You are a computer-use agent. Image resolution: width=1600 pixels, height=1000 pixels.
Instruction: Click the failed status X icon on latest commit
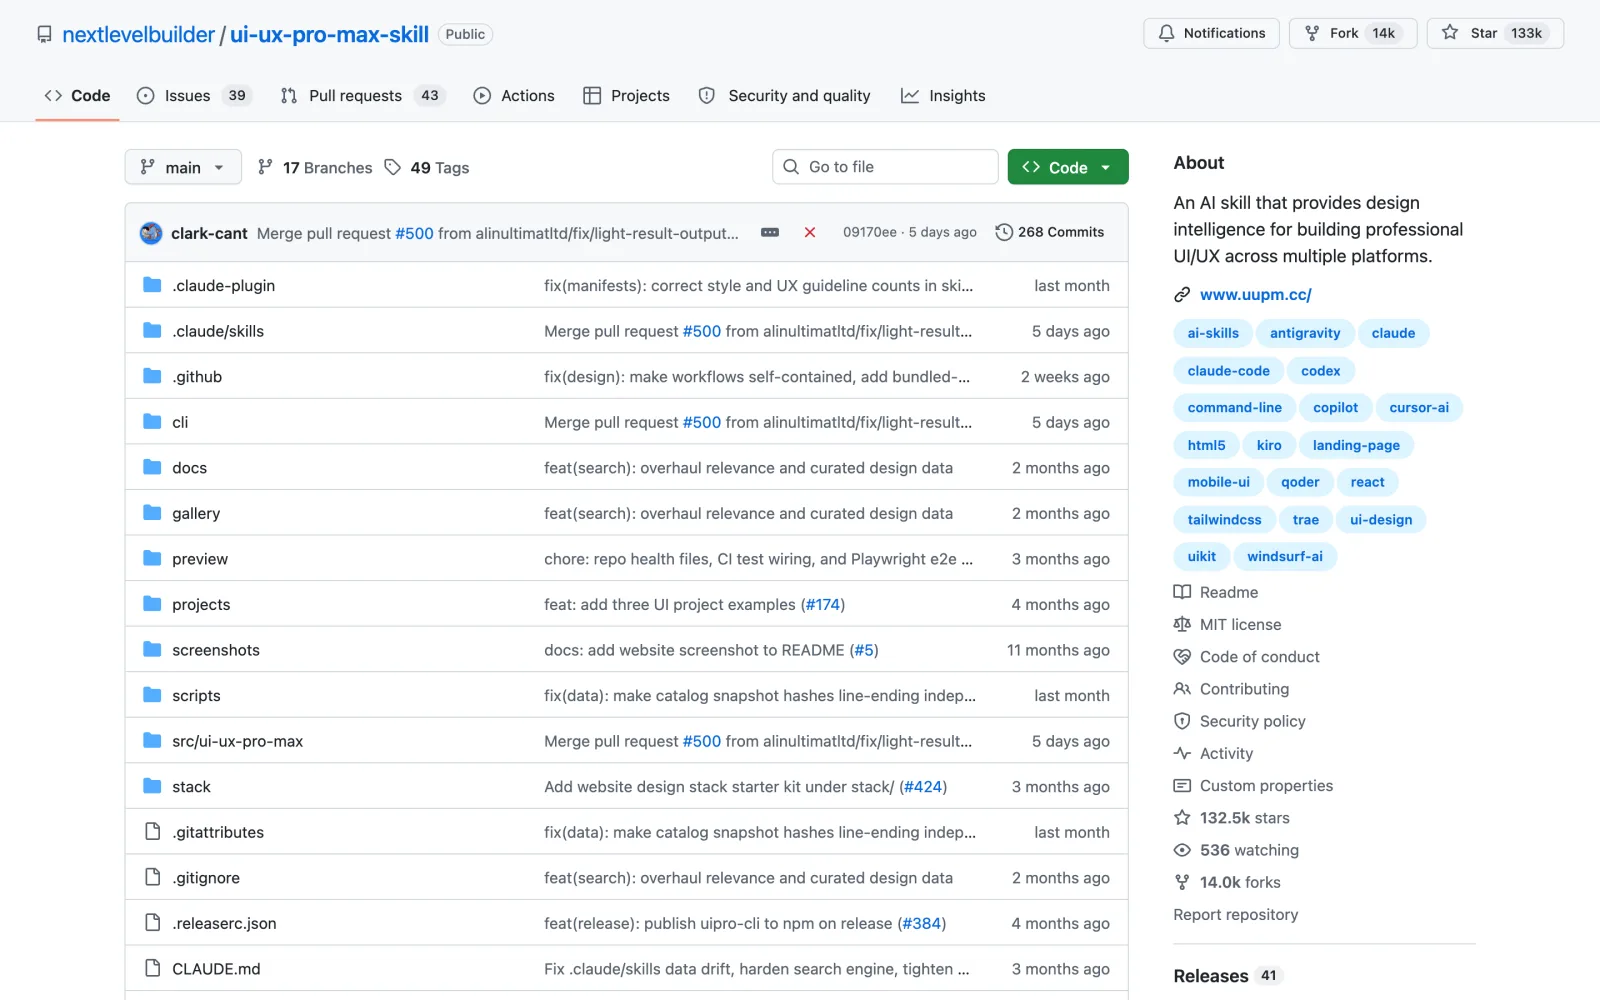[810, 232]
